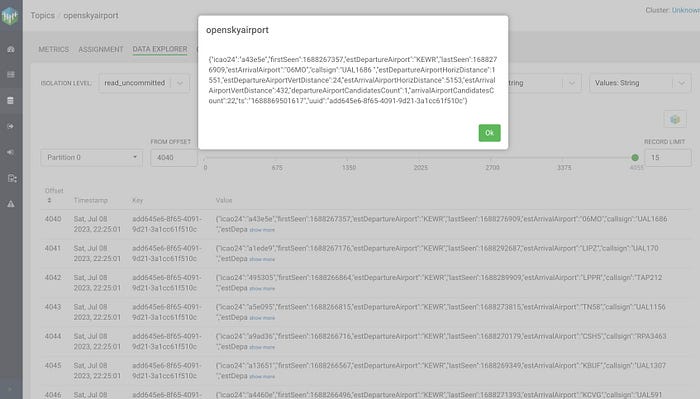The width and height of the screenshot is (700, 399).
Task: Click the Timestamp column header
Action: click(91, 200)
